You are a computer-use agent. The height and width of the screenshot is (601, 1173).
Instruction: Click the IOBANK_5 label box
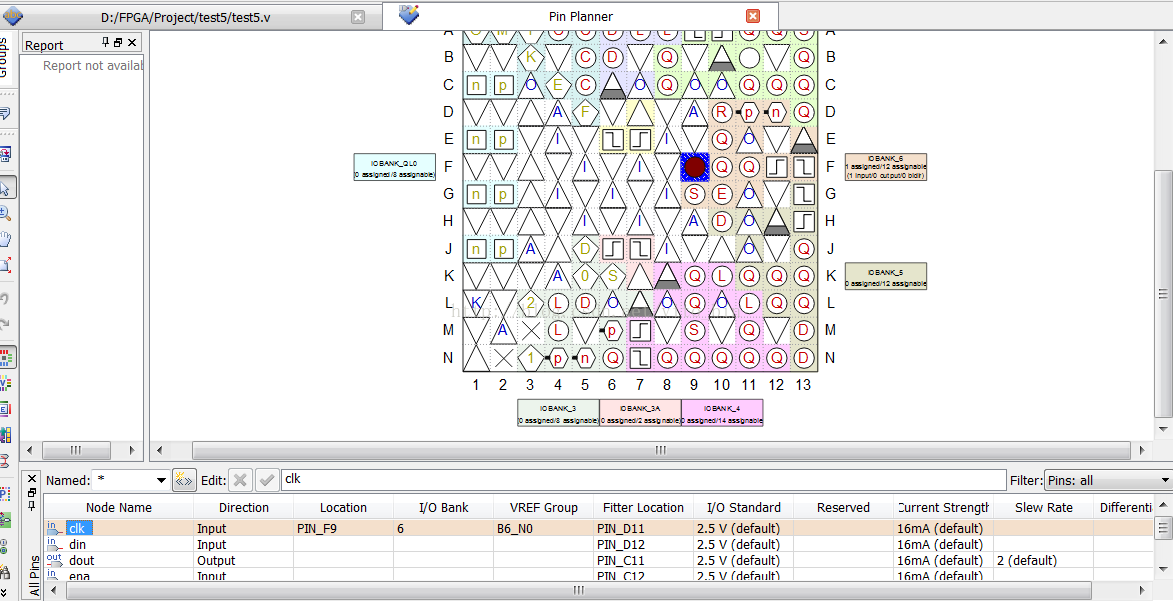click(x=886, y=275)
